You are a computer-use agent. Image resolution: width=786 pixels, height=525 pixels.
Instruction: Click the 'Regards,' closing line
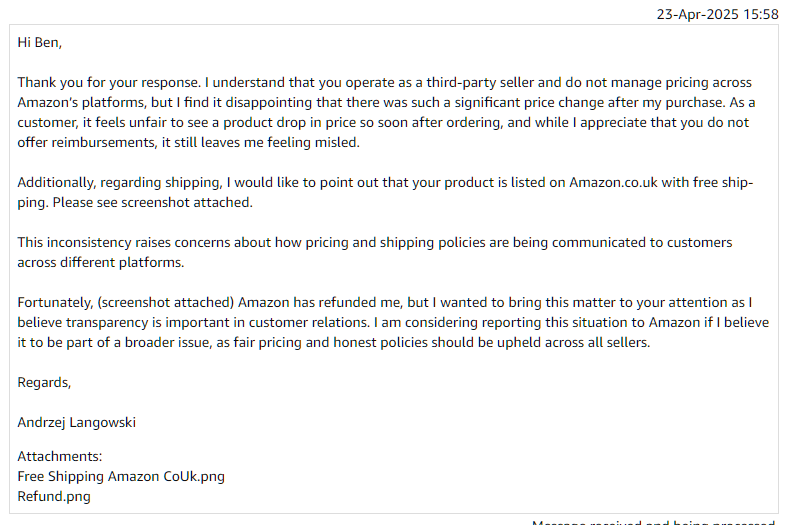click(x=44, y=383)
